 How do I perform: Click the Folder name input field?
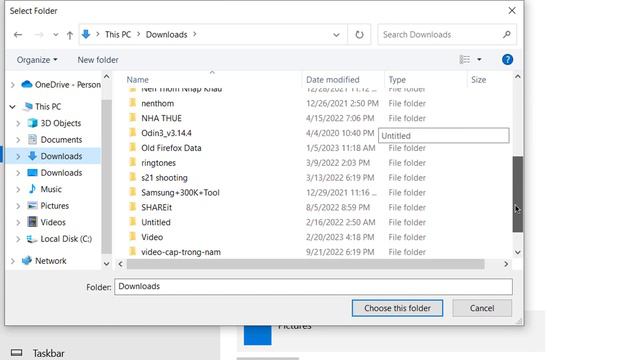tap(313, 287)
